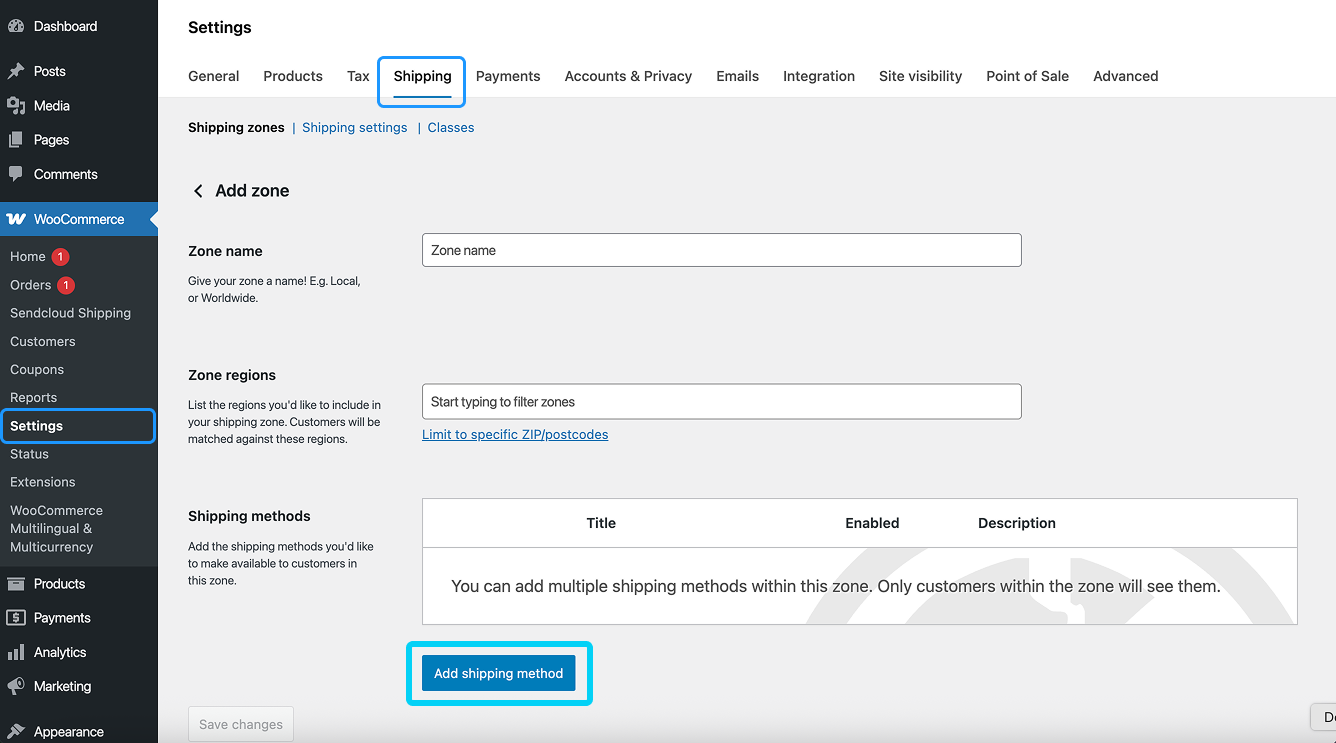Click Add shipping method button
This screenshot has width=1336, height=743.
pyautogui.click(x=499, y=673)
